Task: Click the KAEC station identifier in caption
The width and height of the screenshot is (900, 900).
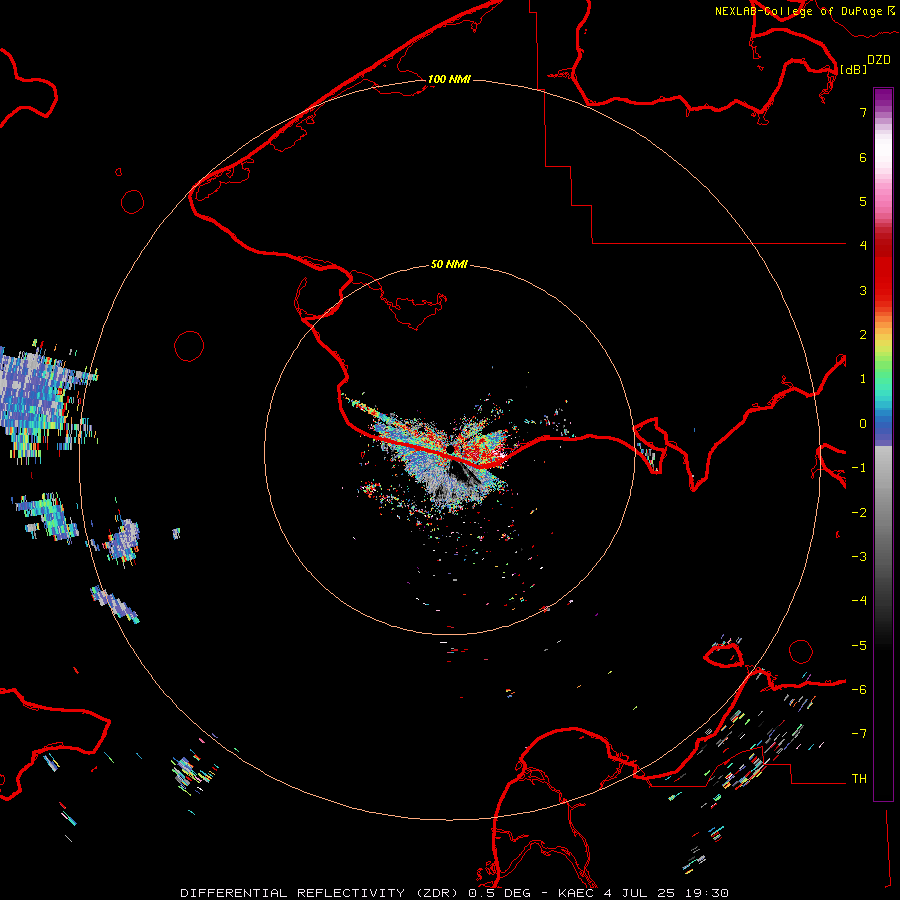Action: (577, 893)
